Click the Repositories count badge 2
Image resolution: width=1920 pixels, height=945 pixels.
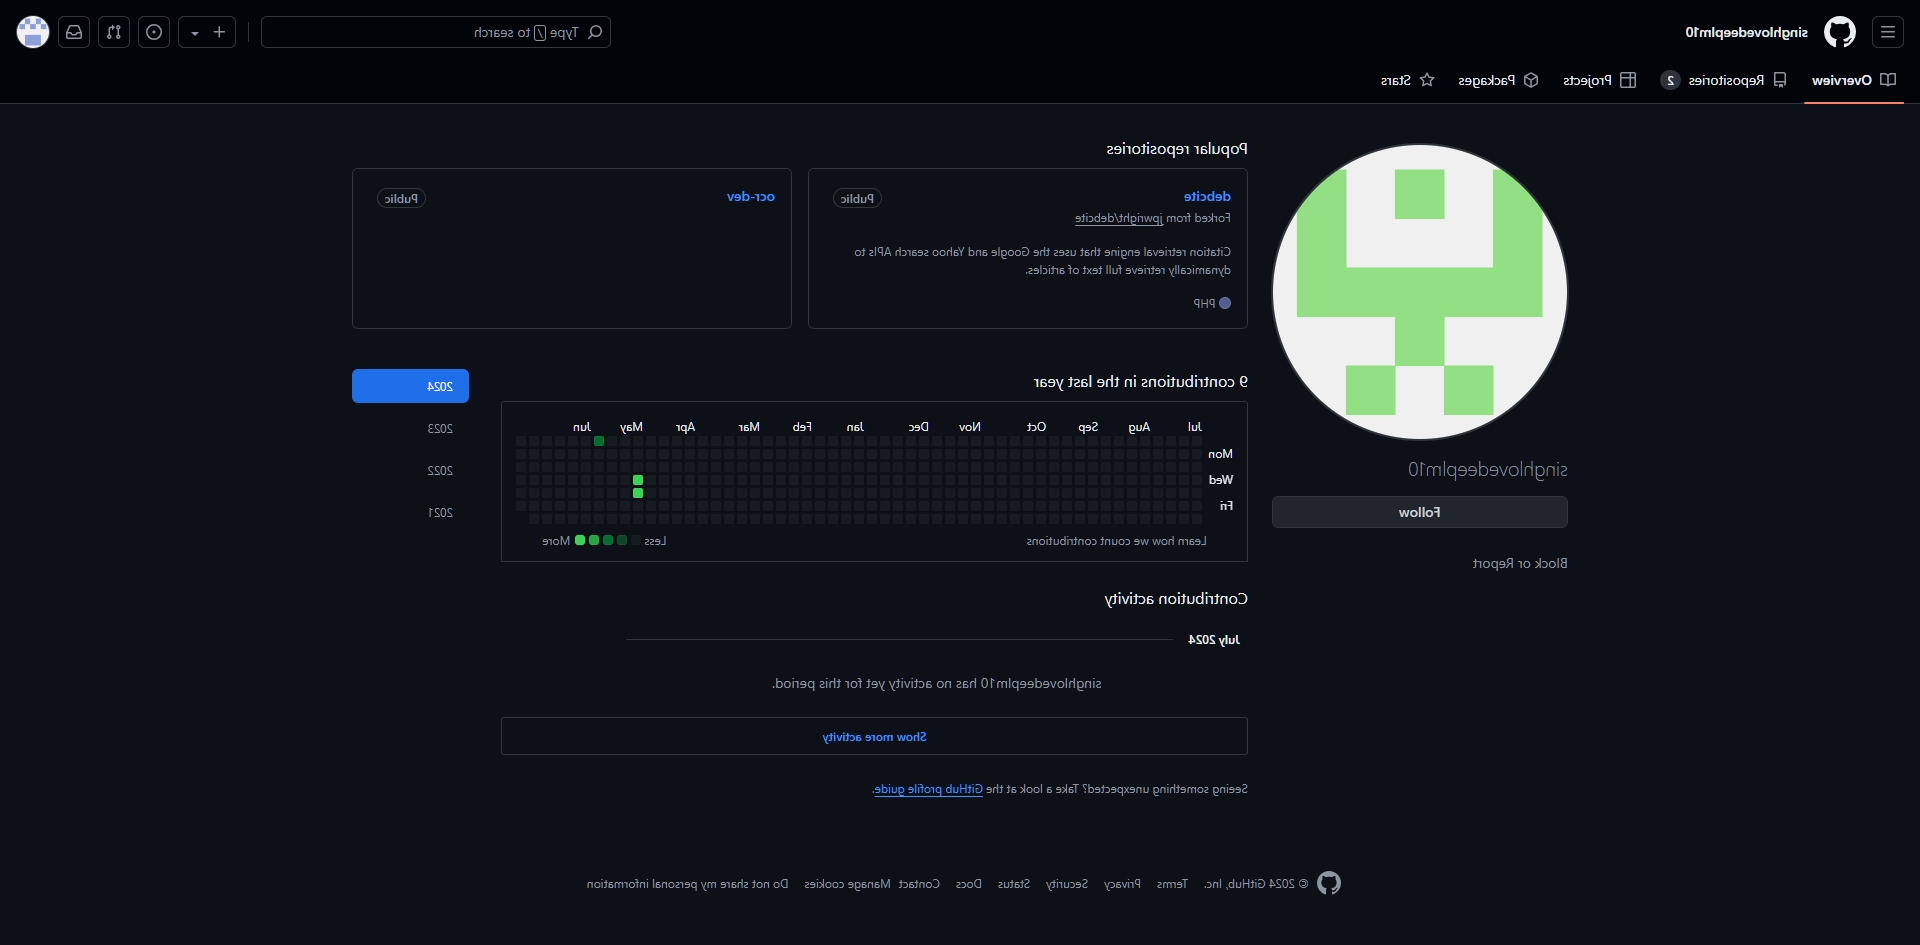pos(1670,80)
